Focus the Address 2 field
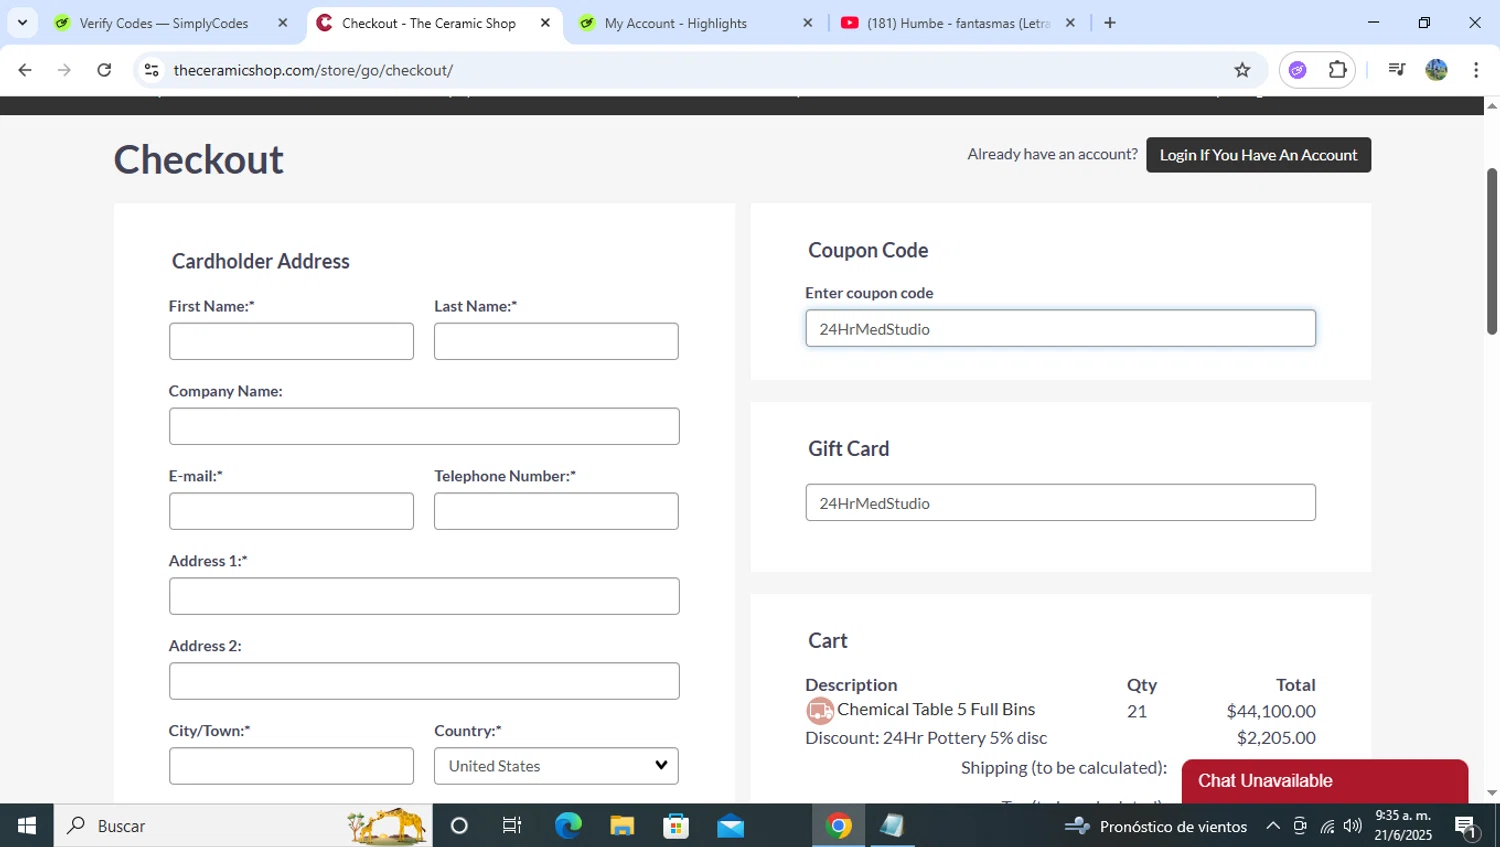Viewport: 1500px width, 847px height. click(x=424, y=681)
